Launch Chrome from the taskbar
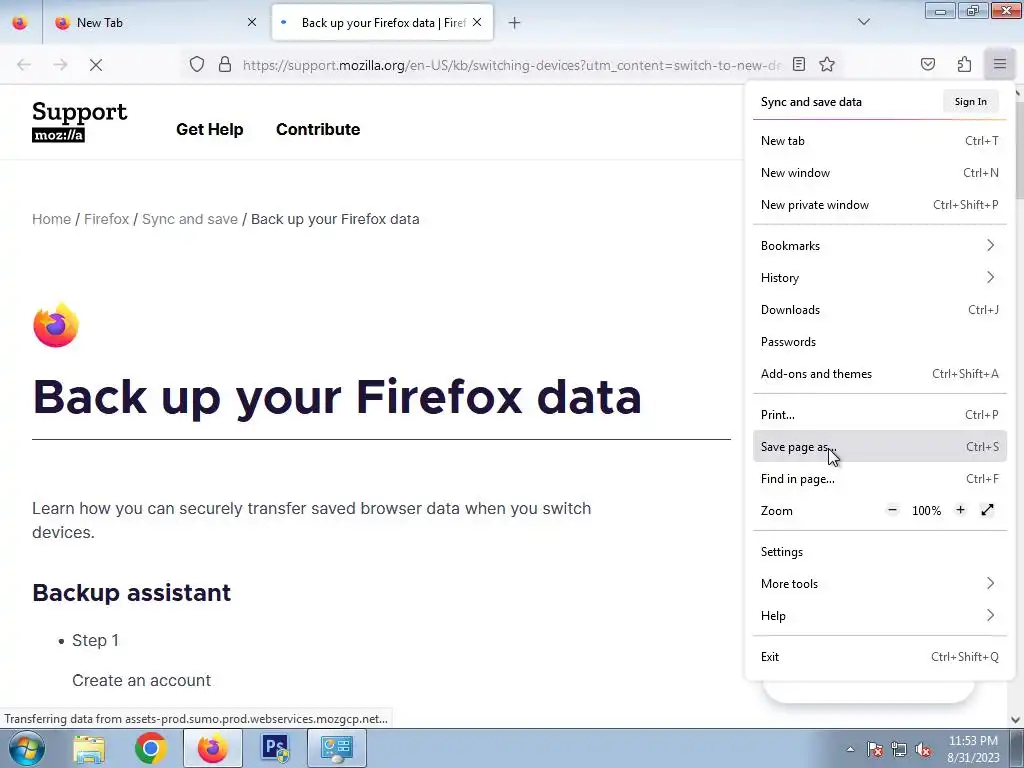Image resolution: width=1024 pixels, height=768 pixels. tap(150, 748)
